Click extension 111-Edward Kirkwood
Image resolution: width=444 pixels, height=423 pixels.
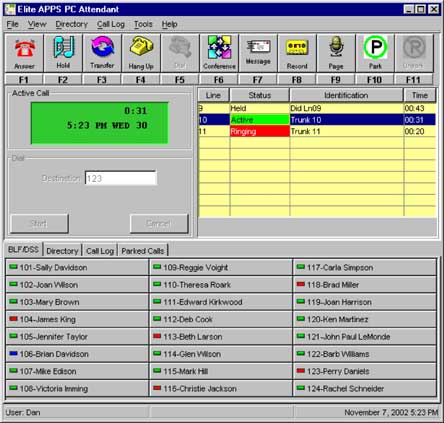click(x=221, y=302)
